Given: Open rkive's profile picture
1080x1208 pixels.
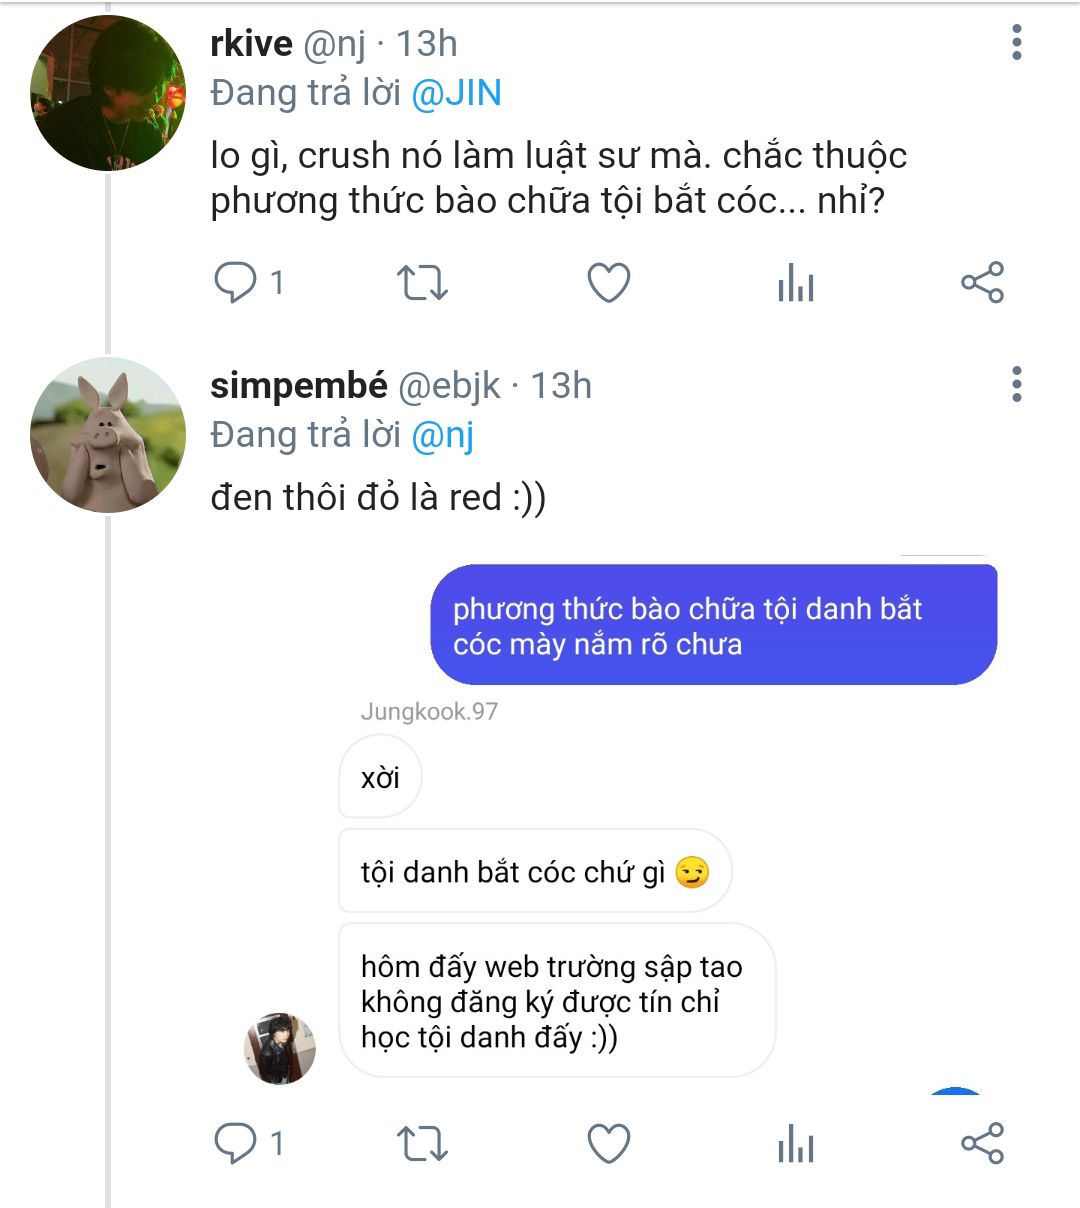Looking at the screenshot, I should click(x=108, y=93).
